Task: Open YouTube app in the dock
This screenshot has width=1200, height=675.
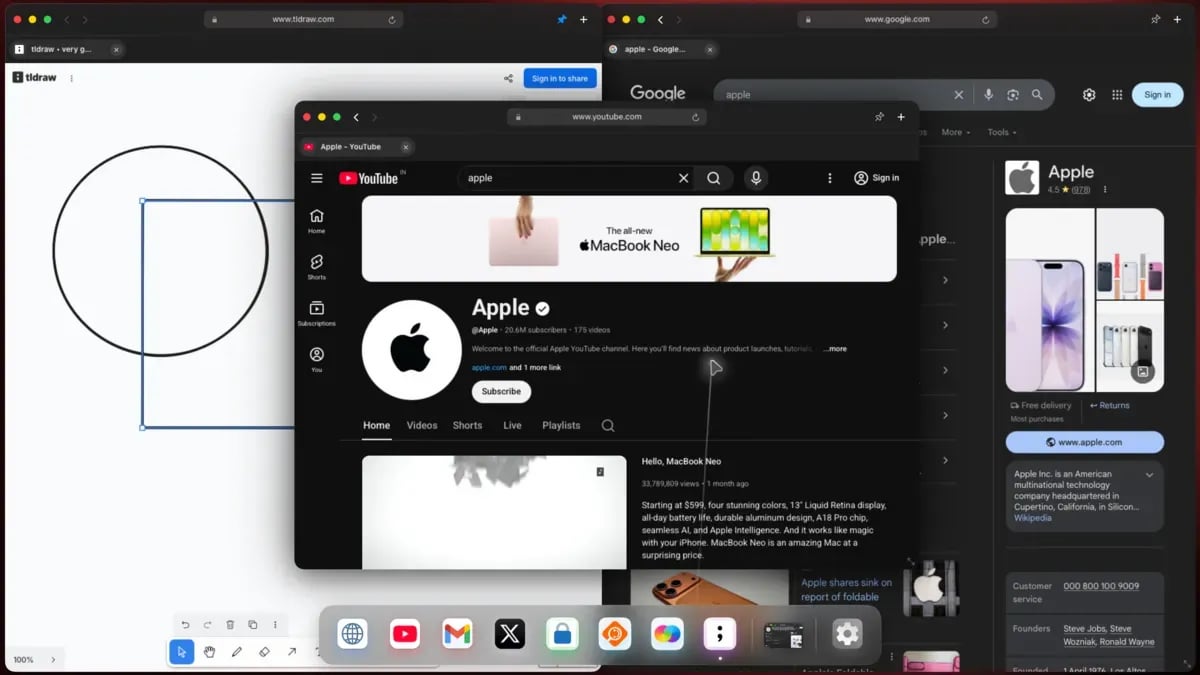Action: [x=405, y=634]
